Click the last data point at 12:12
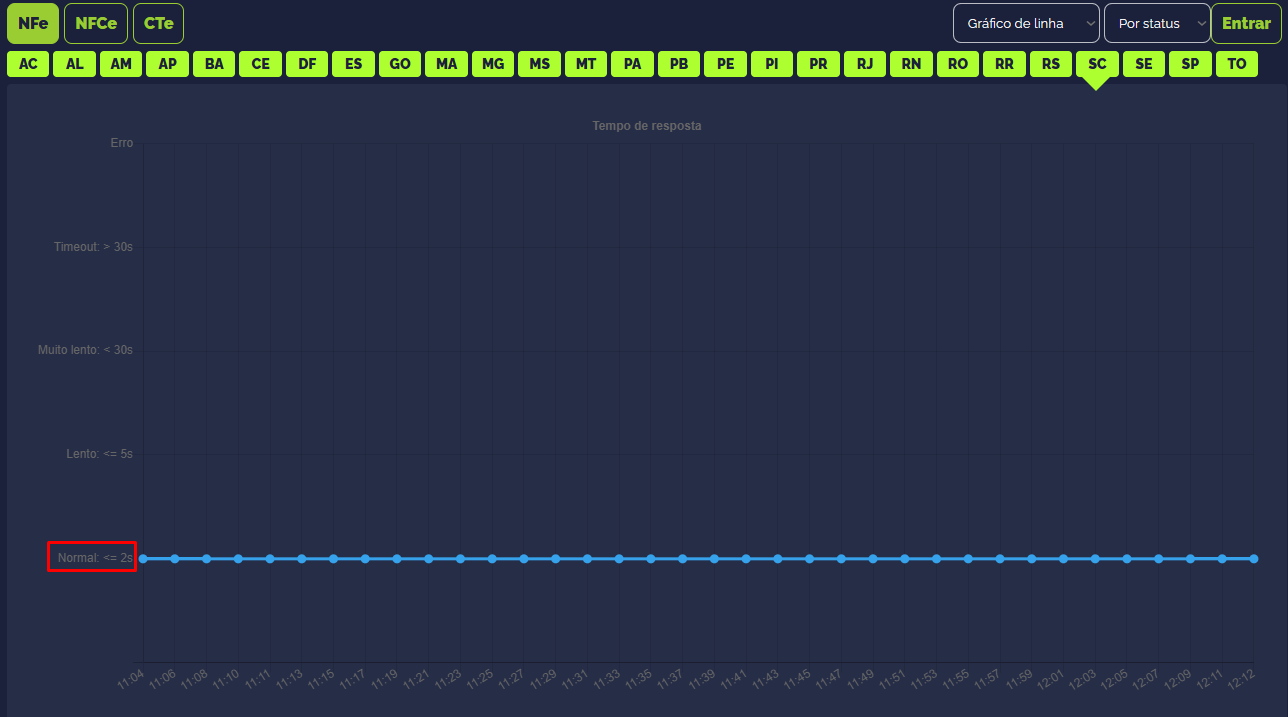Image resolution: width=1288 pixels, height=717 pixels. coord(1253,559)
